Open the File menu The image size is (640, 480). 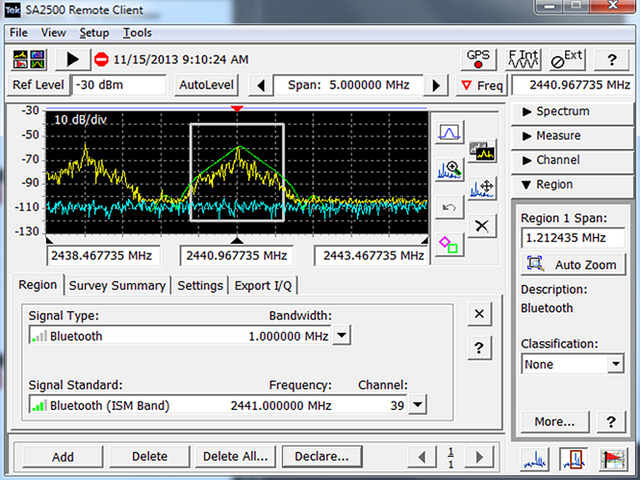coord(18,33)
